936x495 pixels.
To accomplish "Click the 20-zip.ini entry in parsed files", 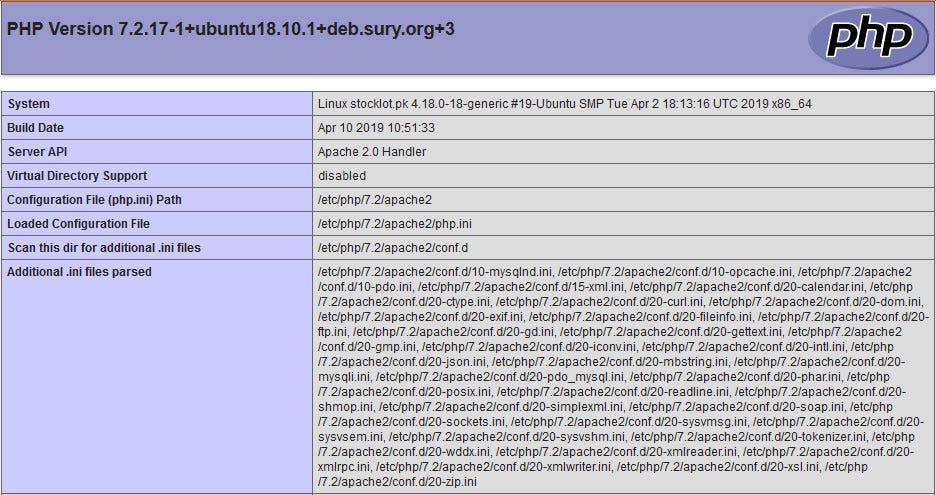I will click(398, 481).
